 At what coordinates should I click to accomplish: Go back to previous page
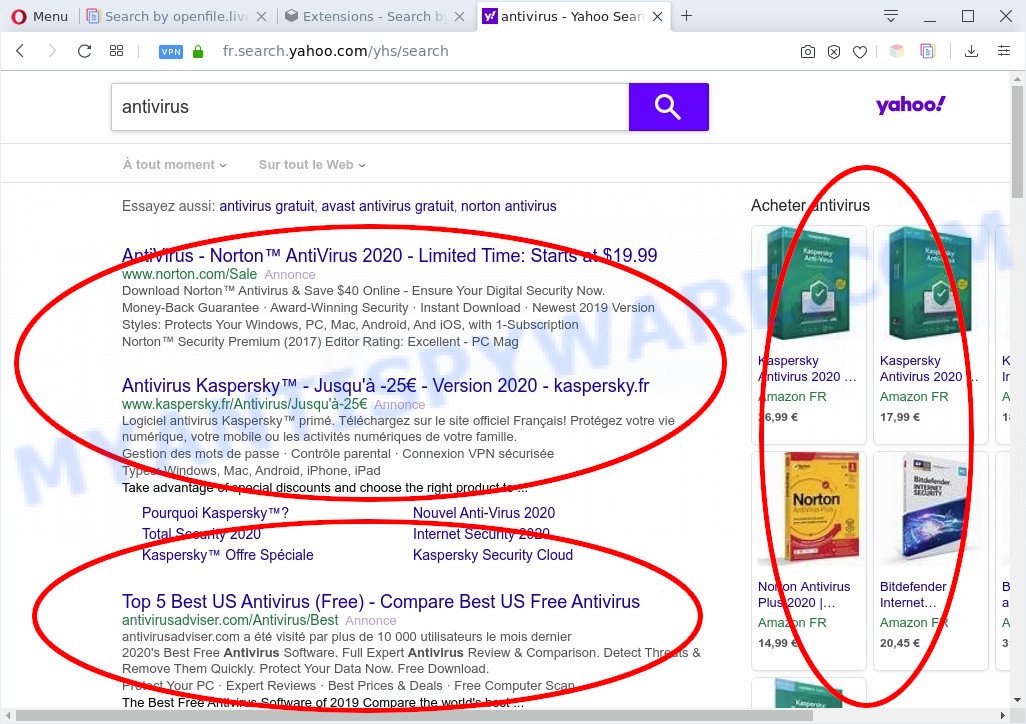[x=20, y=51]
